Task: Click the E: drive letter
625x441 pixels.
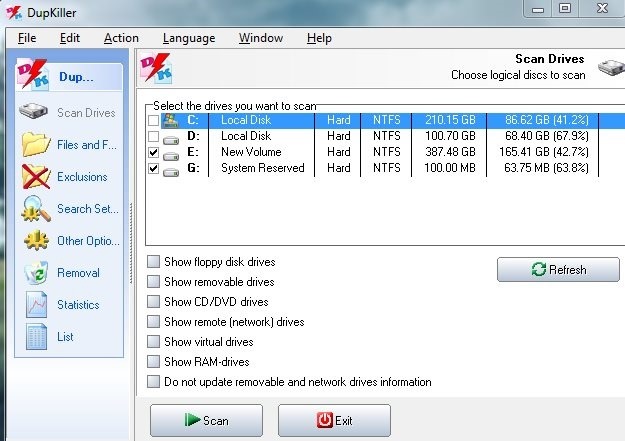Action: pyautogui.click(x=193, y=152)
